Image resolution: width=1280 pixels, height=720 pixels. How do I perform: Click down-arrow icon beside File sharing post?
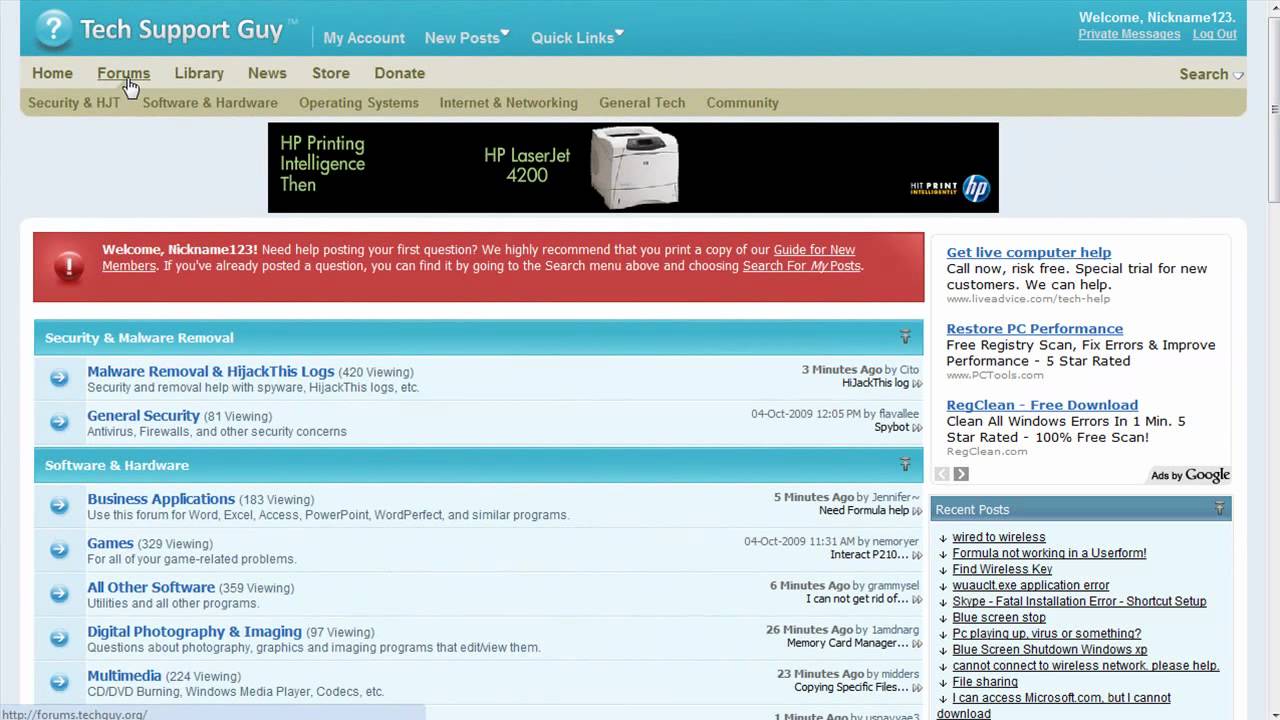point(942,682)
